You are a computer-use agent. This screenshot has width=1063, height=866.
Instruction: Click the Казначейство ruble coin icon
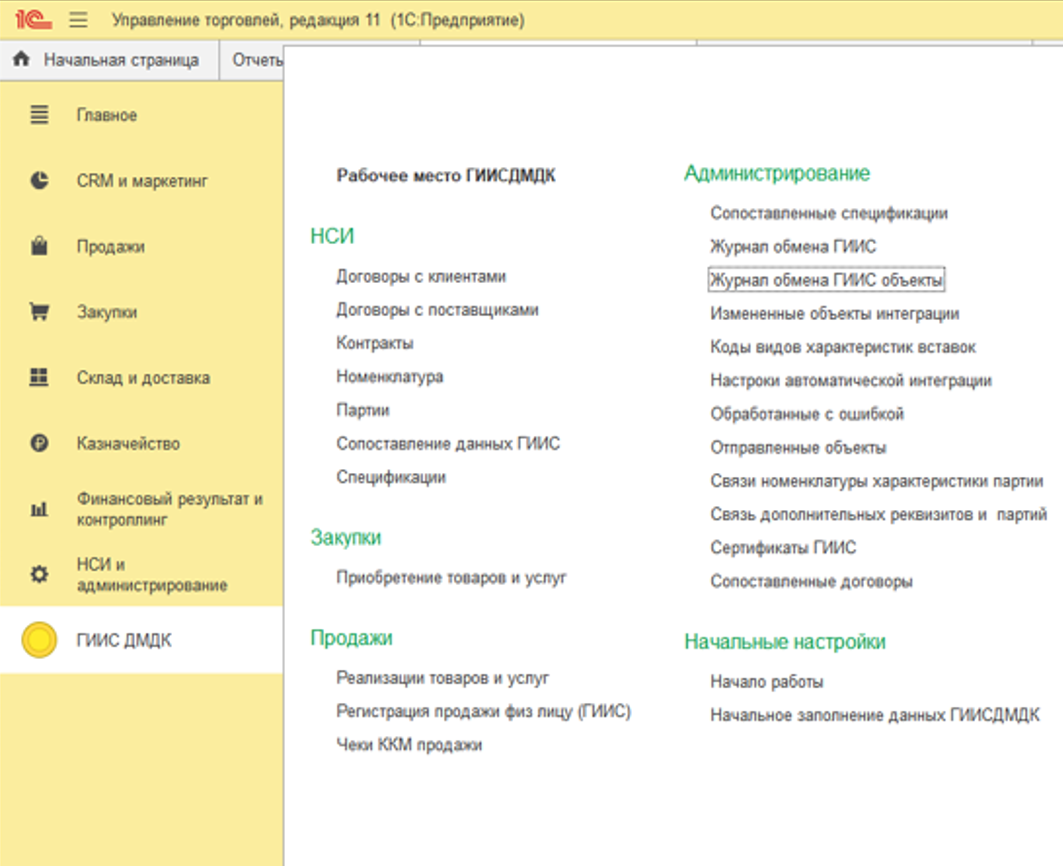39,443
